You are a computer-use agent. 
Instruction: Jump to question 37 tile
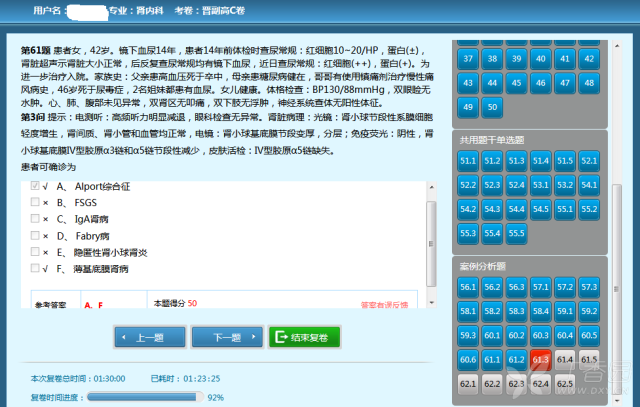[468, 59]
